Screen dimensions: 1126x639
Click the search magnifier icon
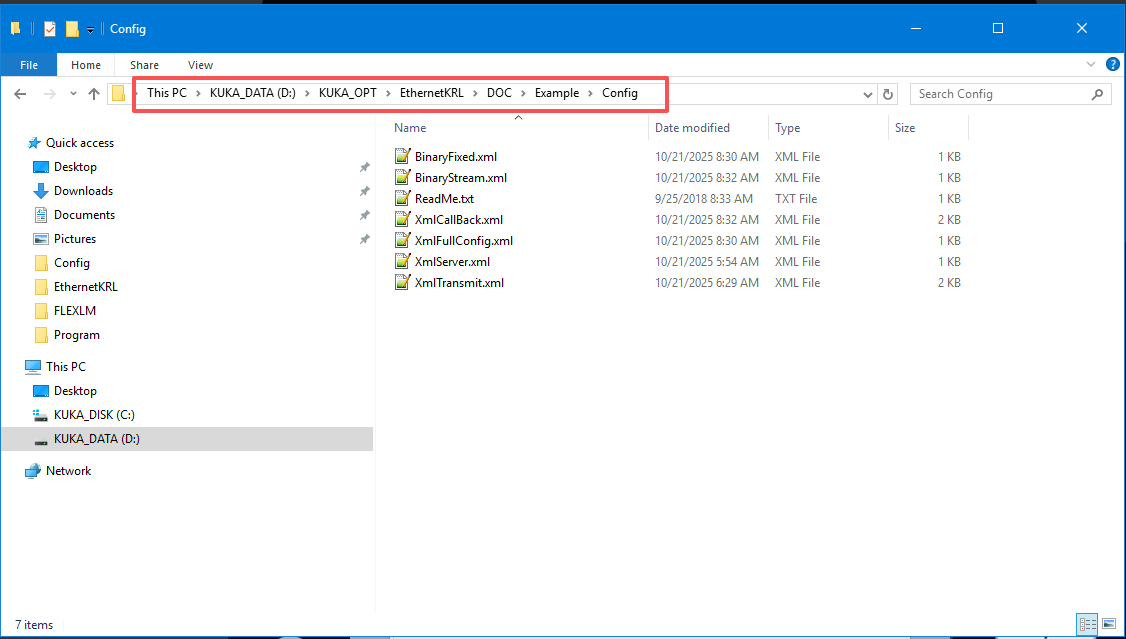point(1097,94)
